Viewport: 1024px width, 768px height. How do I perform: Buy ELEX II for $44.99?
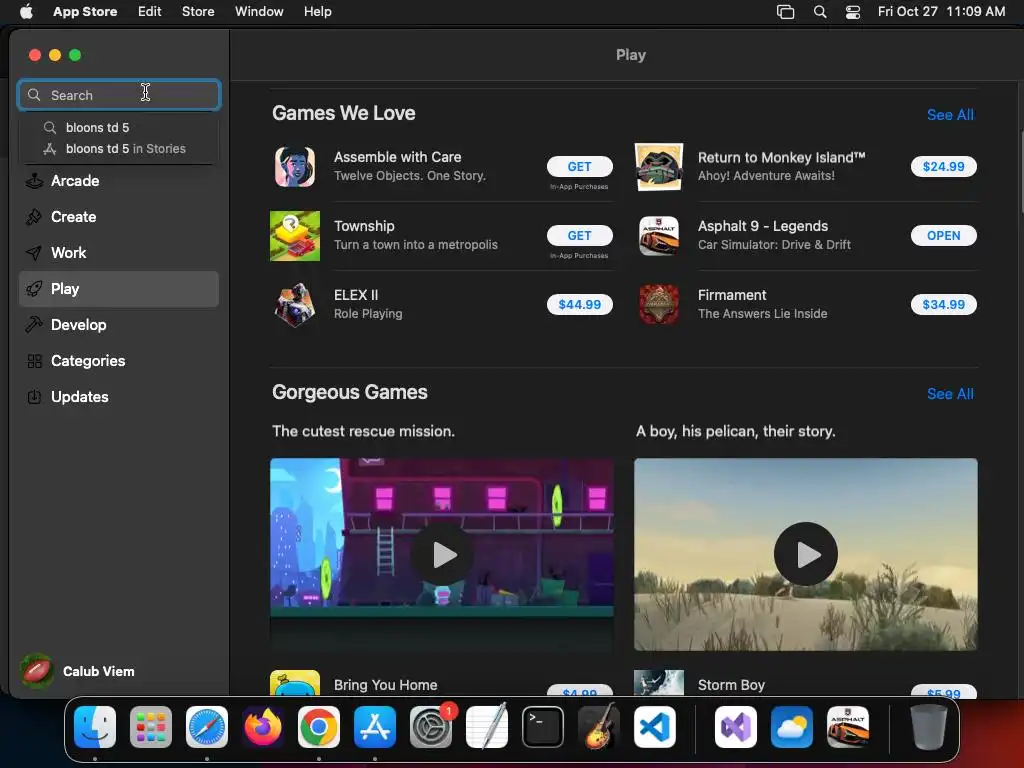click(579, 304)
